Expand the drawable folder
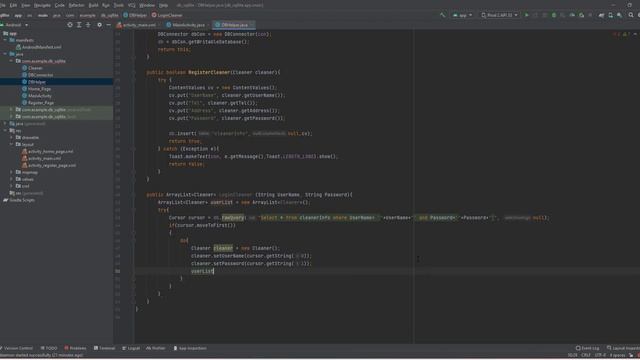The height and width of the screenshot is (360, 640). [x=11, y=138]
